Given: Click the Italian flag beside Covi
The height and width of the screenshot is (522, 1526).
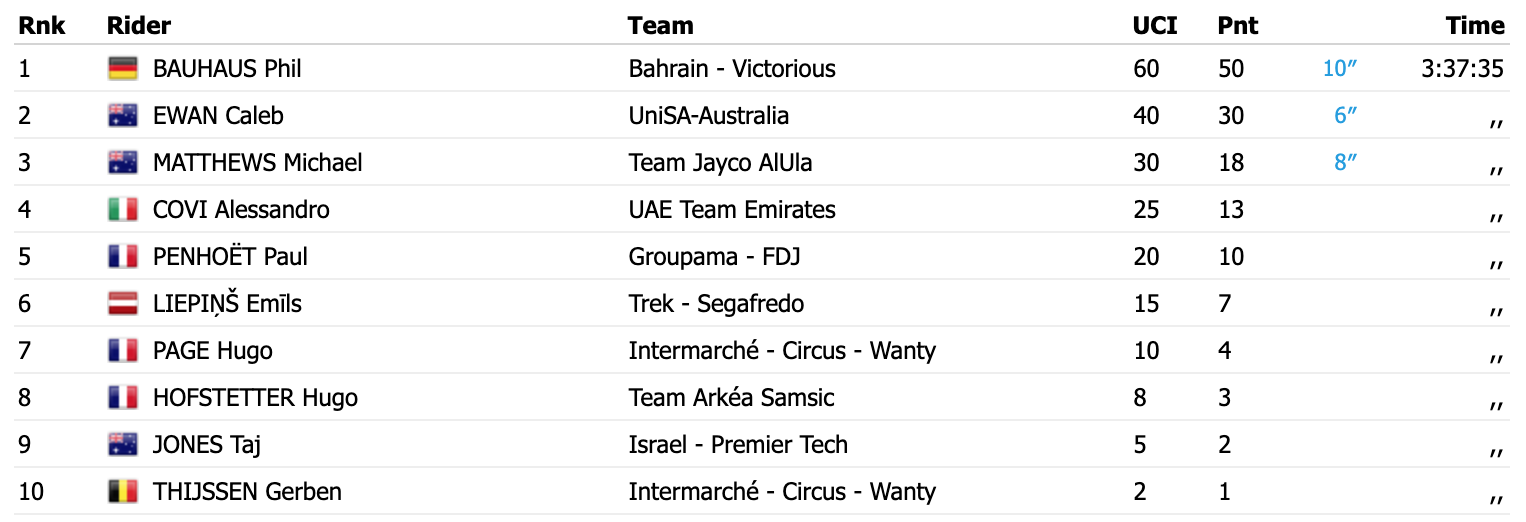Looking at the screenshot, I should tap(122, 210).
